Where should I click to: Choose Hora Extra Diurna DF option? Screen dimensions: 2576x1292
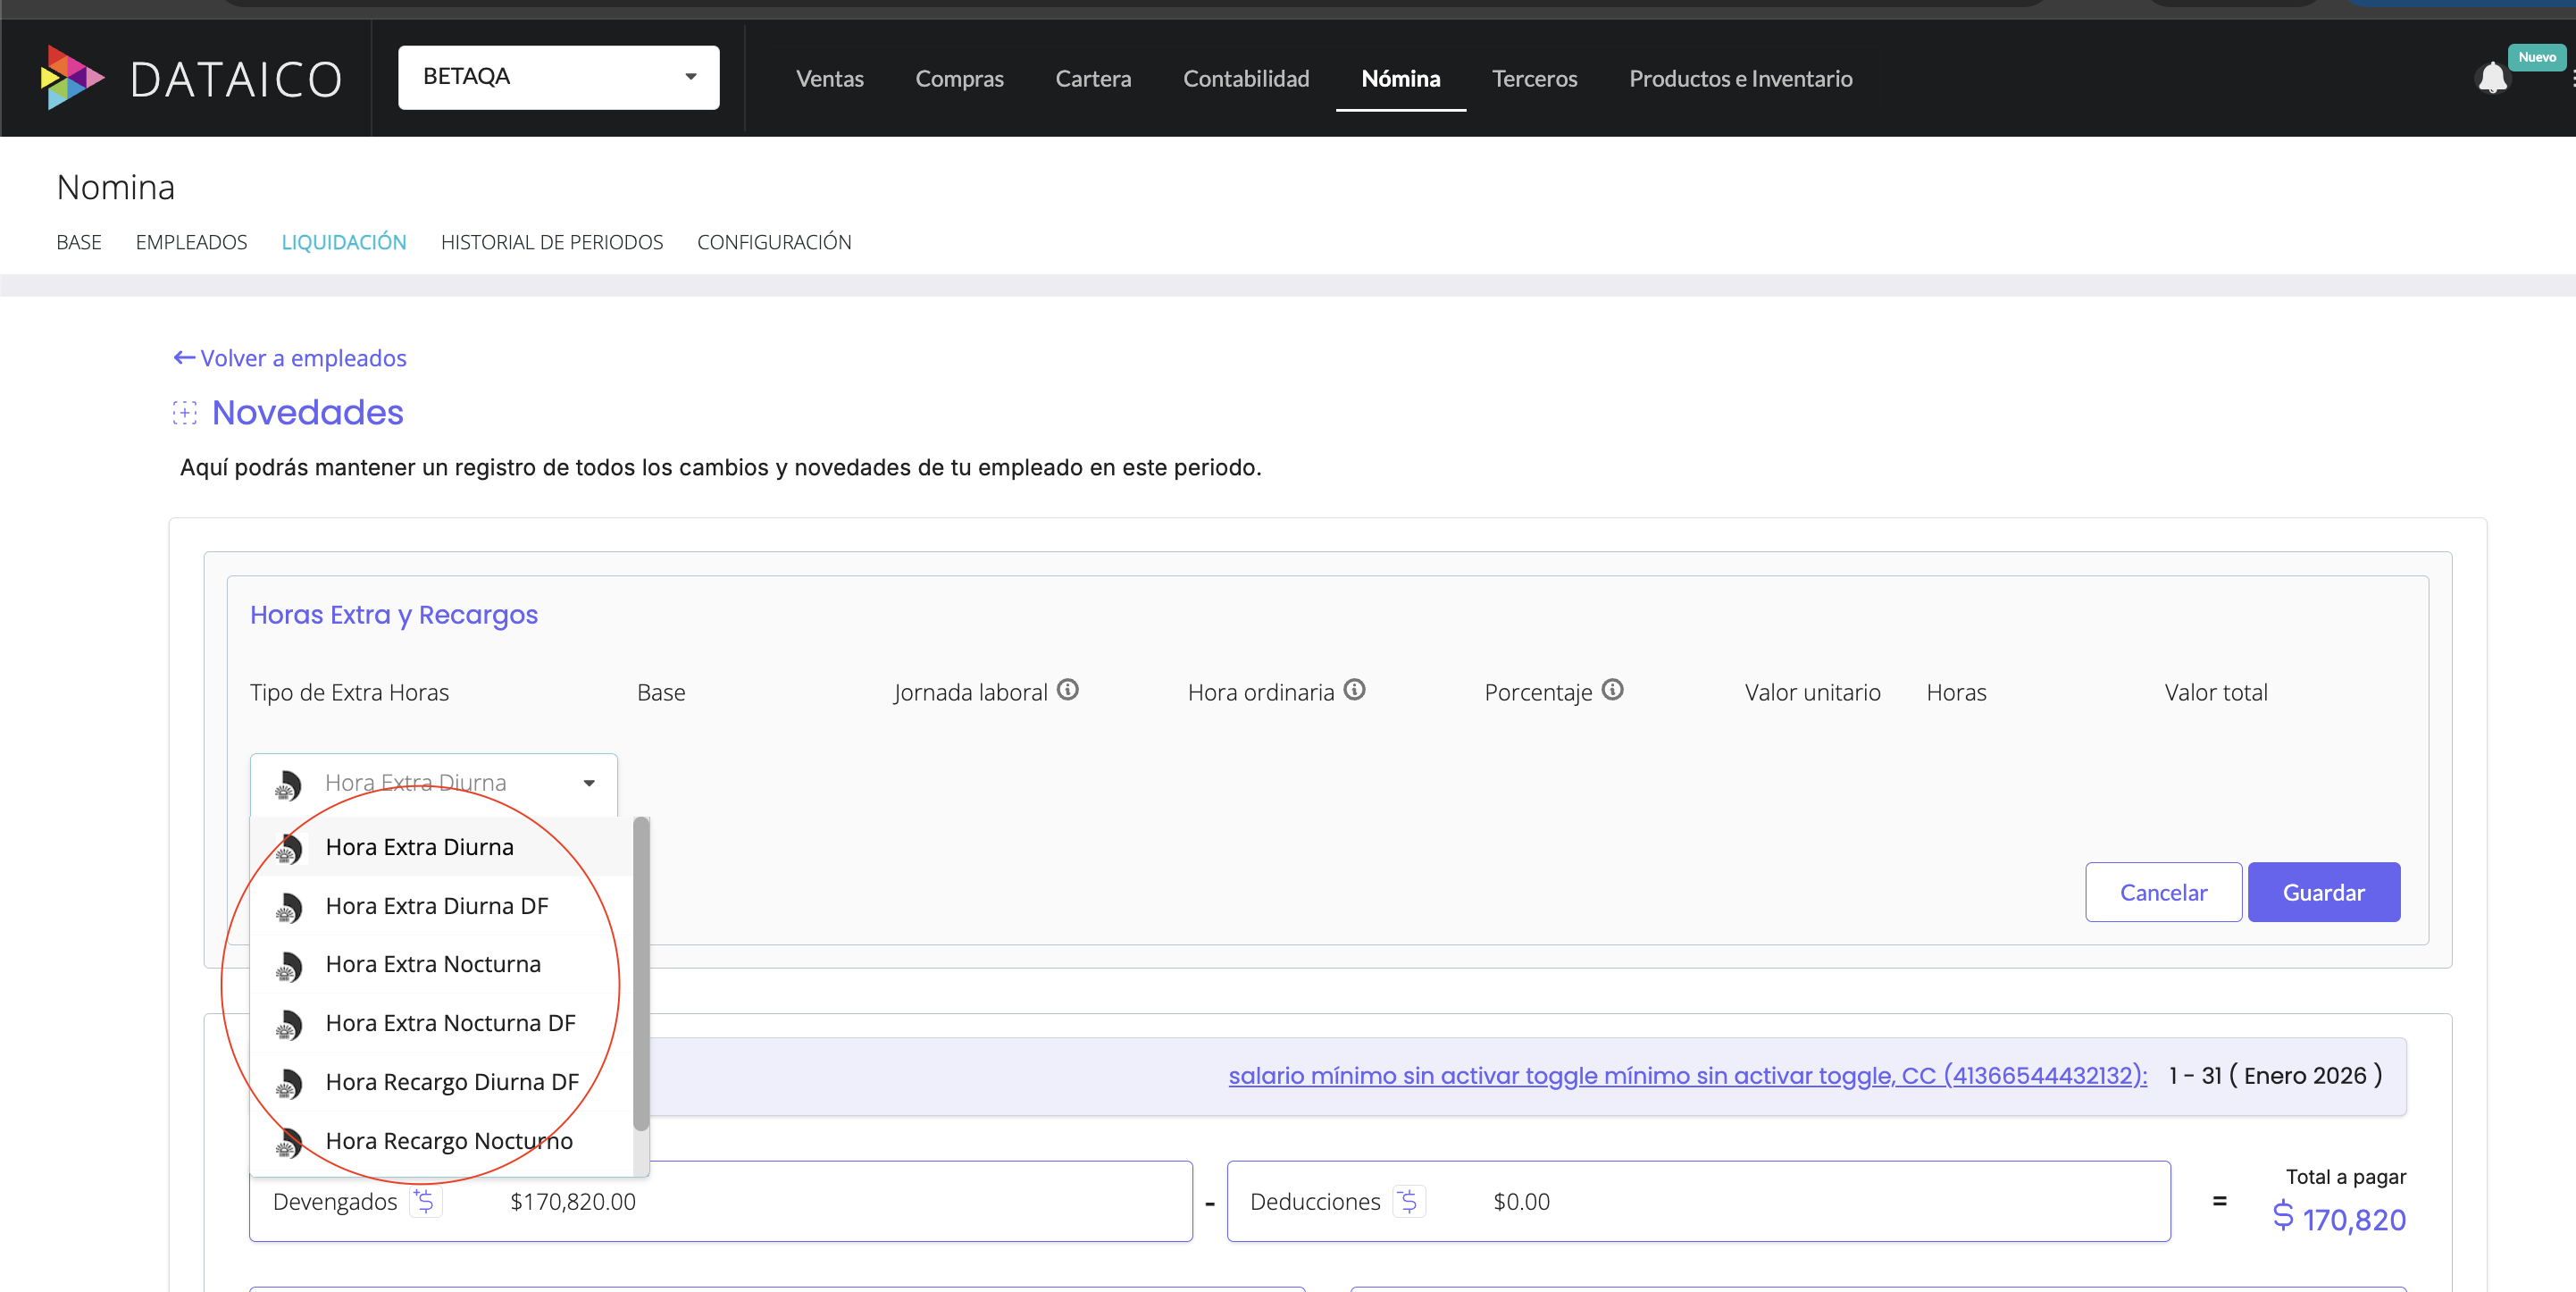(x=441, y=906)
